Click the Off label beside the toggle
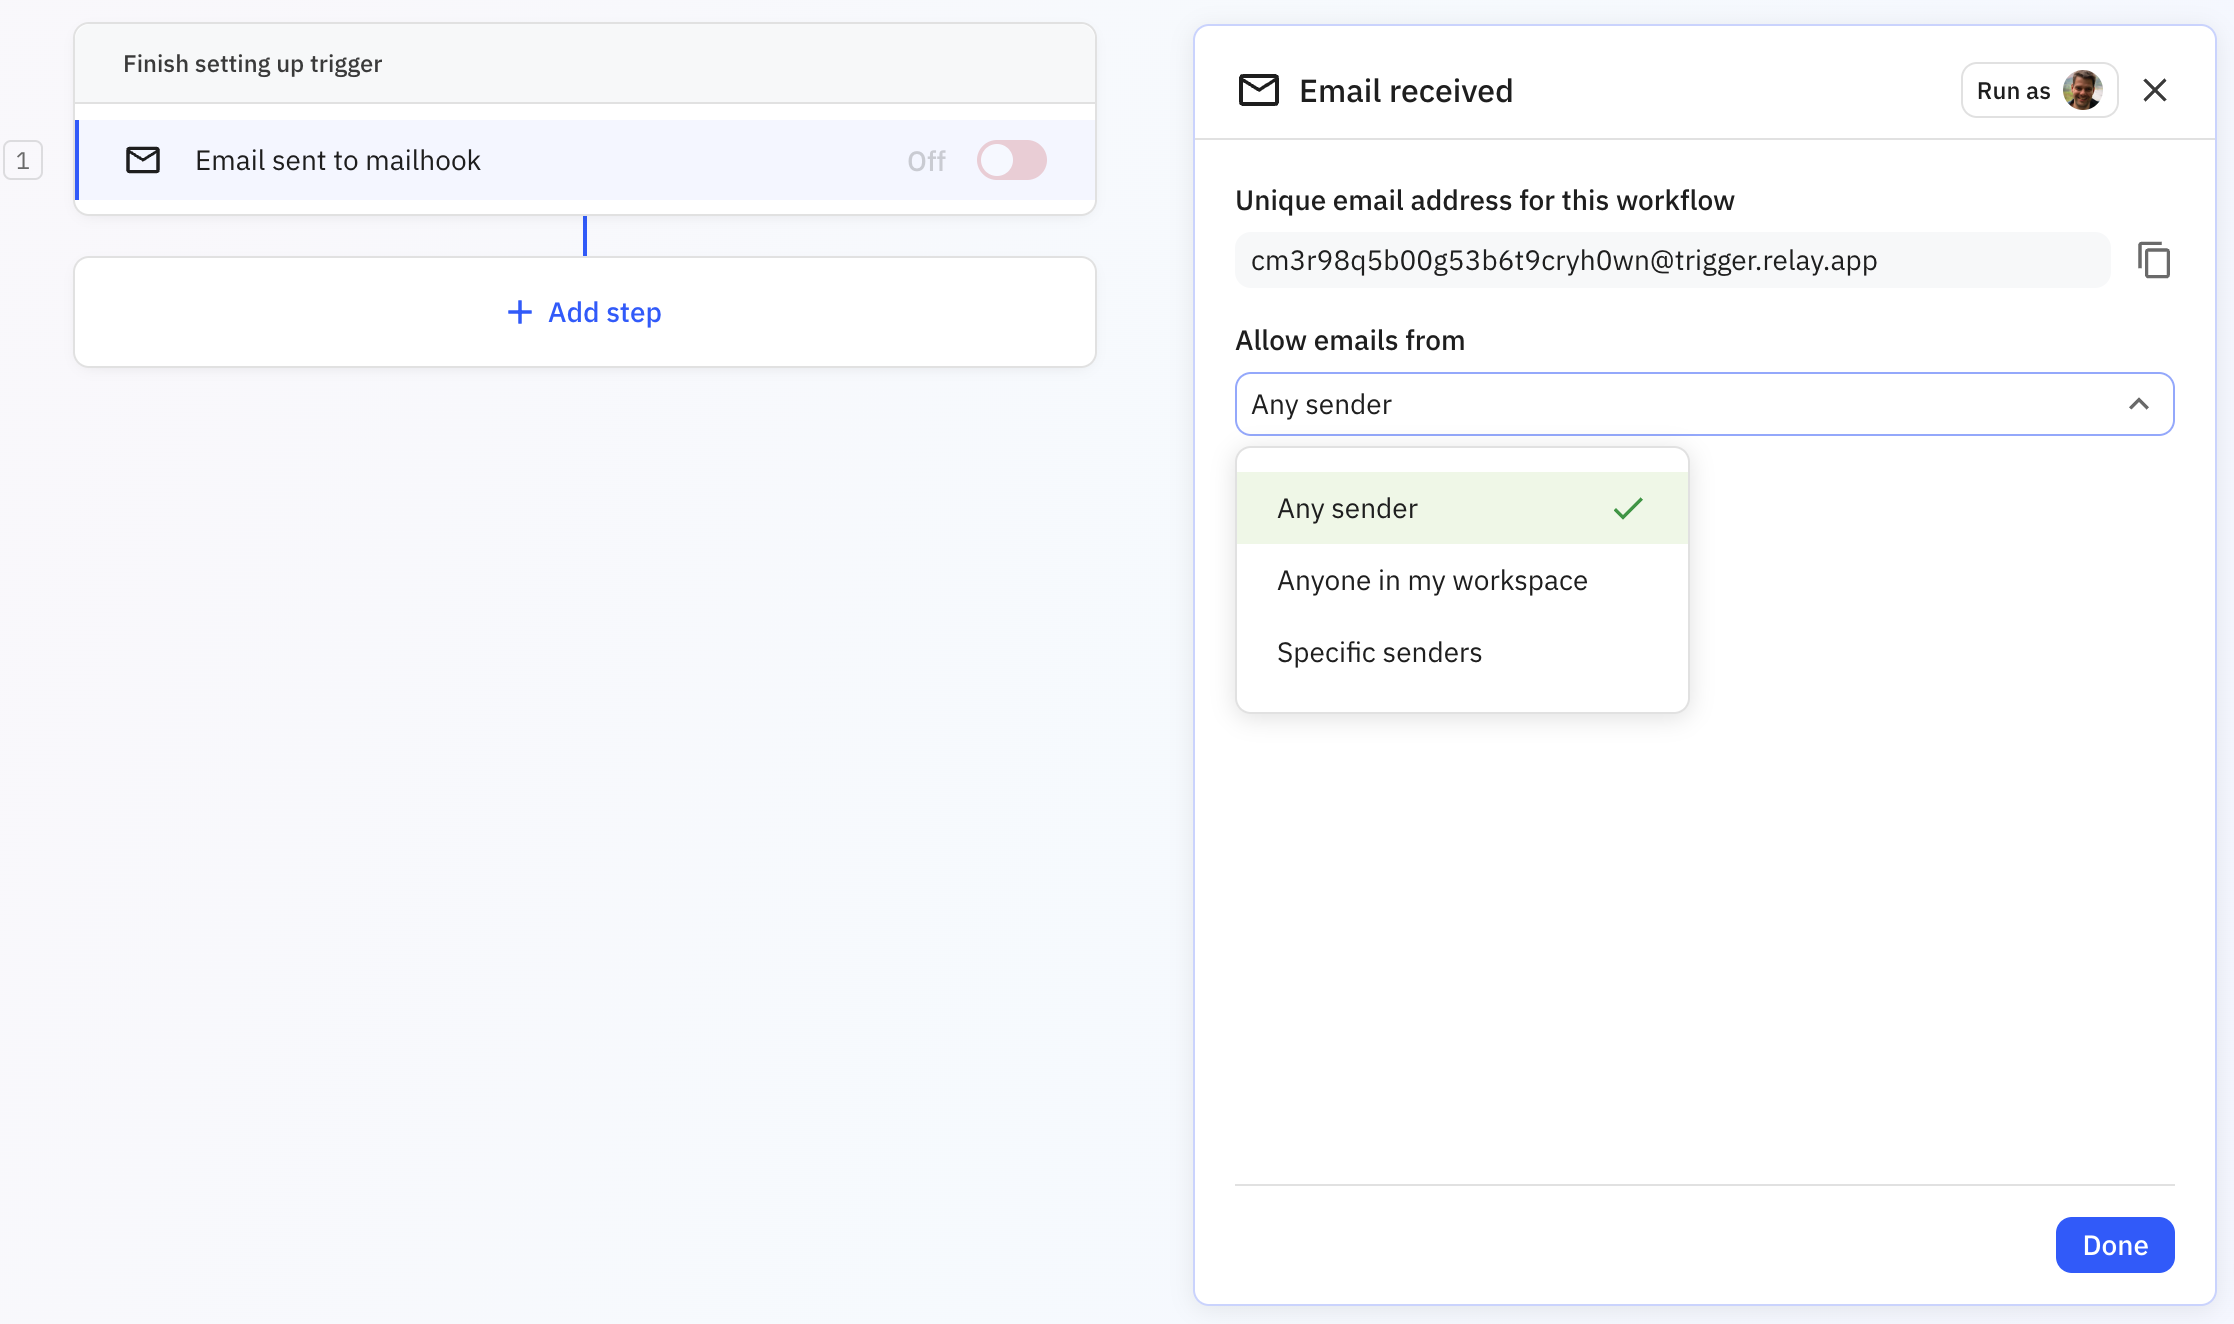 (926, 161)
